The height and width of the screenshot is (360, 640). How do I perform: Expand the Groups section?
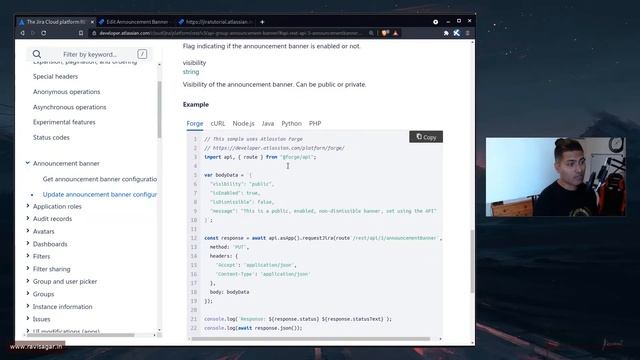coord(28,293)
